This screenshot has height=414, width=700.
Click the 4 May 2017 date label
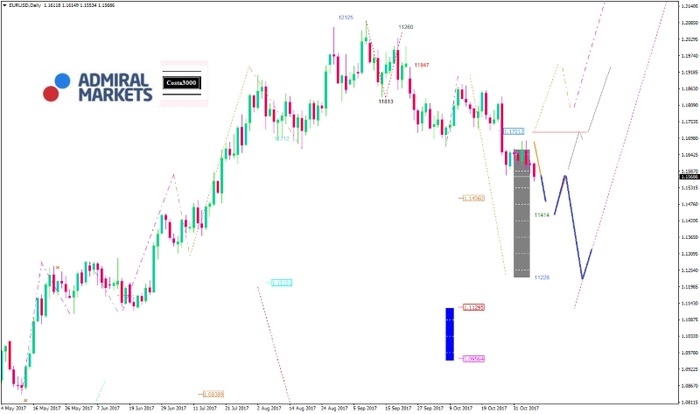click(15, 408)
